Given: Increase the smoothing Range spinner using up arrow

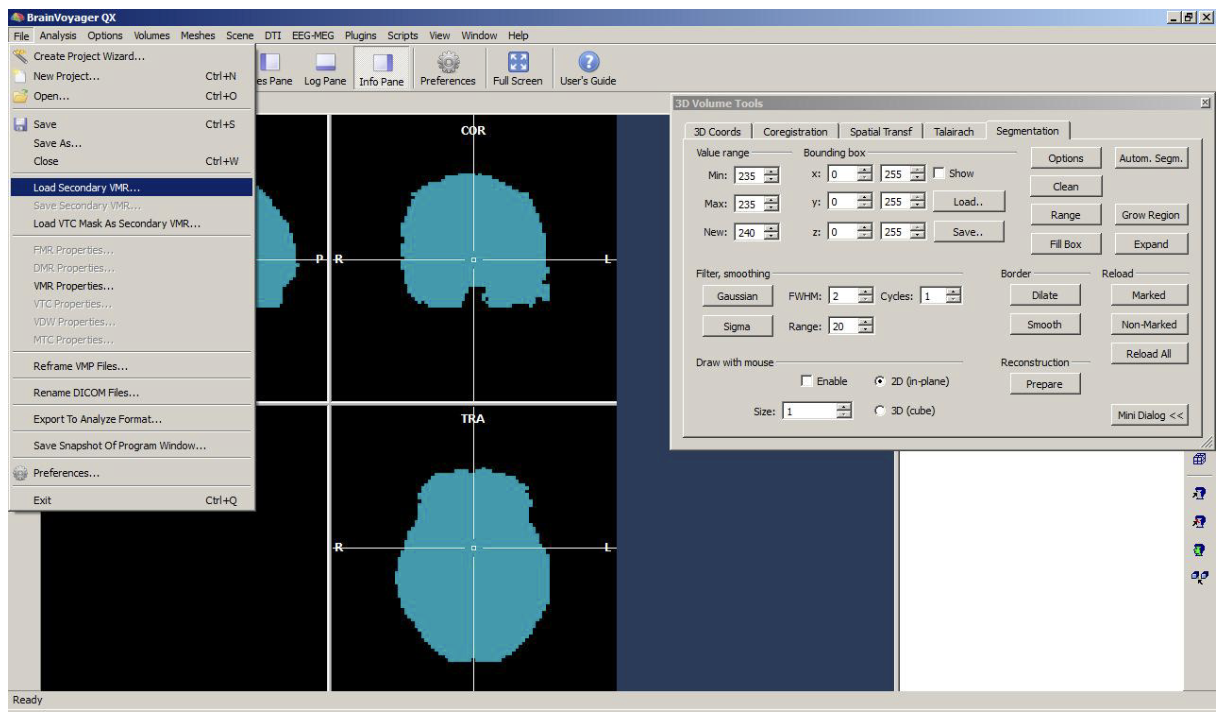Looking at the screenshot, I should (865, 322).
